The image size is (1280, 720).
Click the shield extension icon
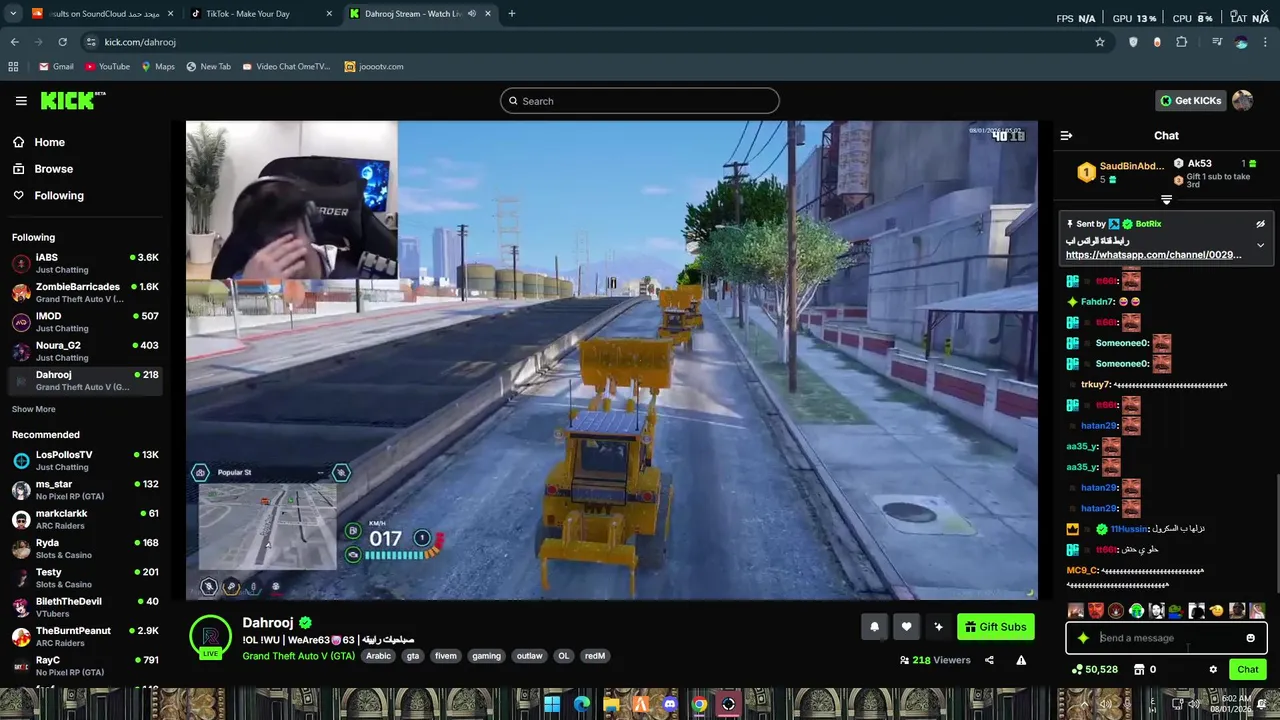[1133, 42]
